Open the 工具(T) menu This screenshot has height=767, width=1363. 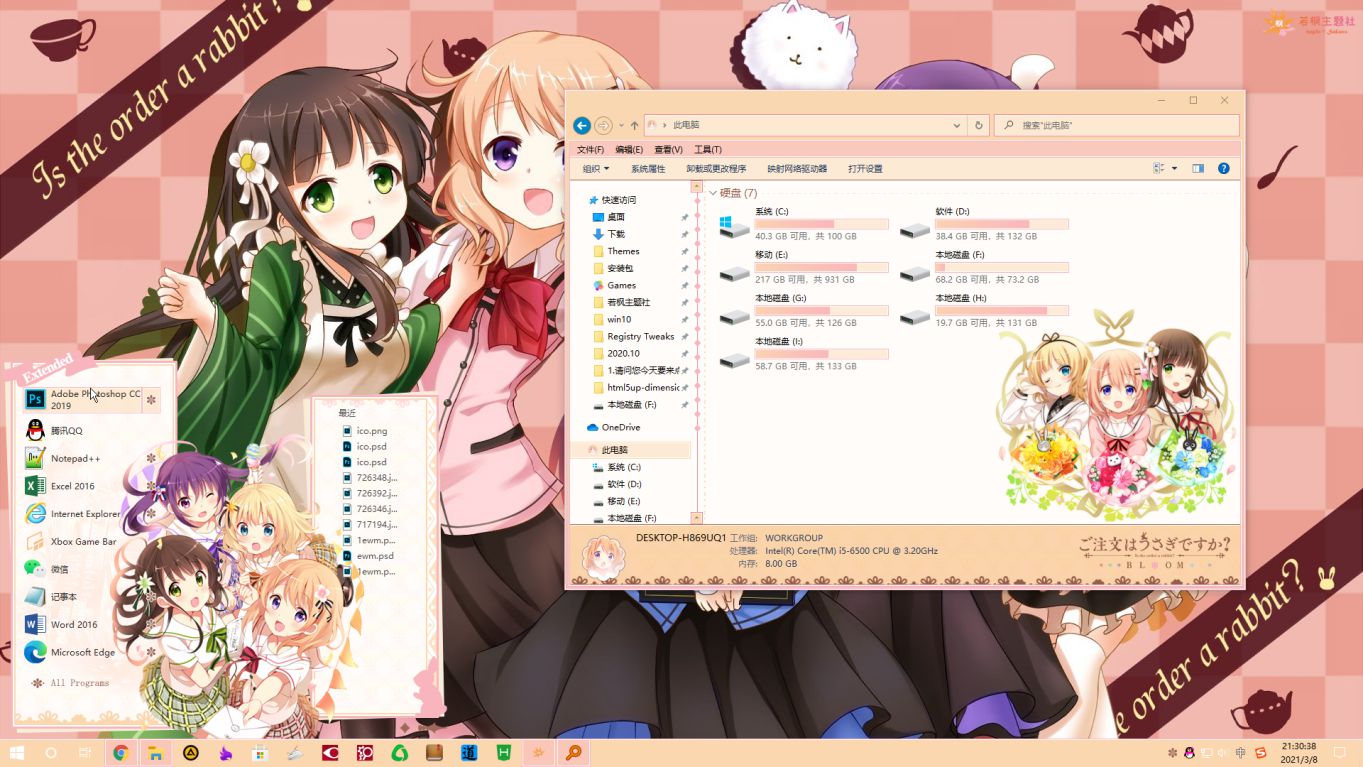click(708, 149)
